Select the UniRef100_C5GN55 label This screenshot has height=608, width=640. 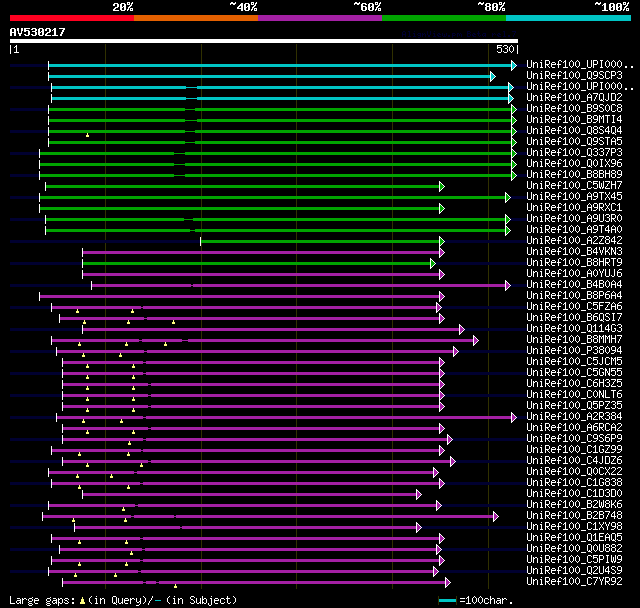(x=574, y=373)
